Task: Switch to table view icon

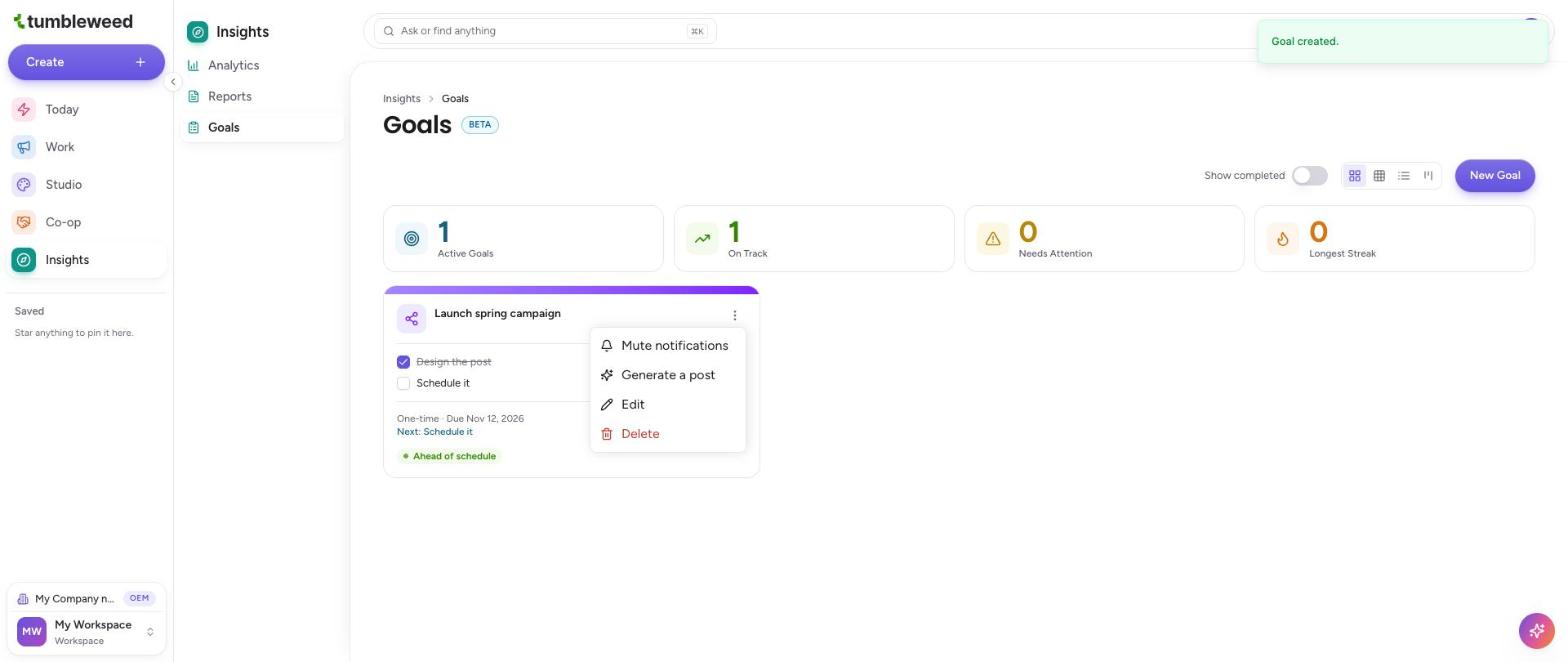Action: [1379, 176]
